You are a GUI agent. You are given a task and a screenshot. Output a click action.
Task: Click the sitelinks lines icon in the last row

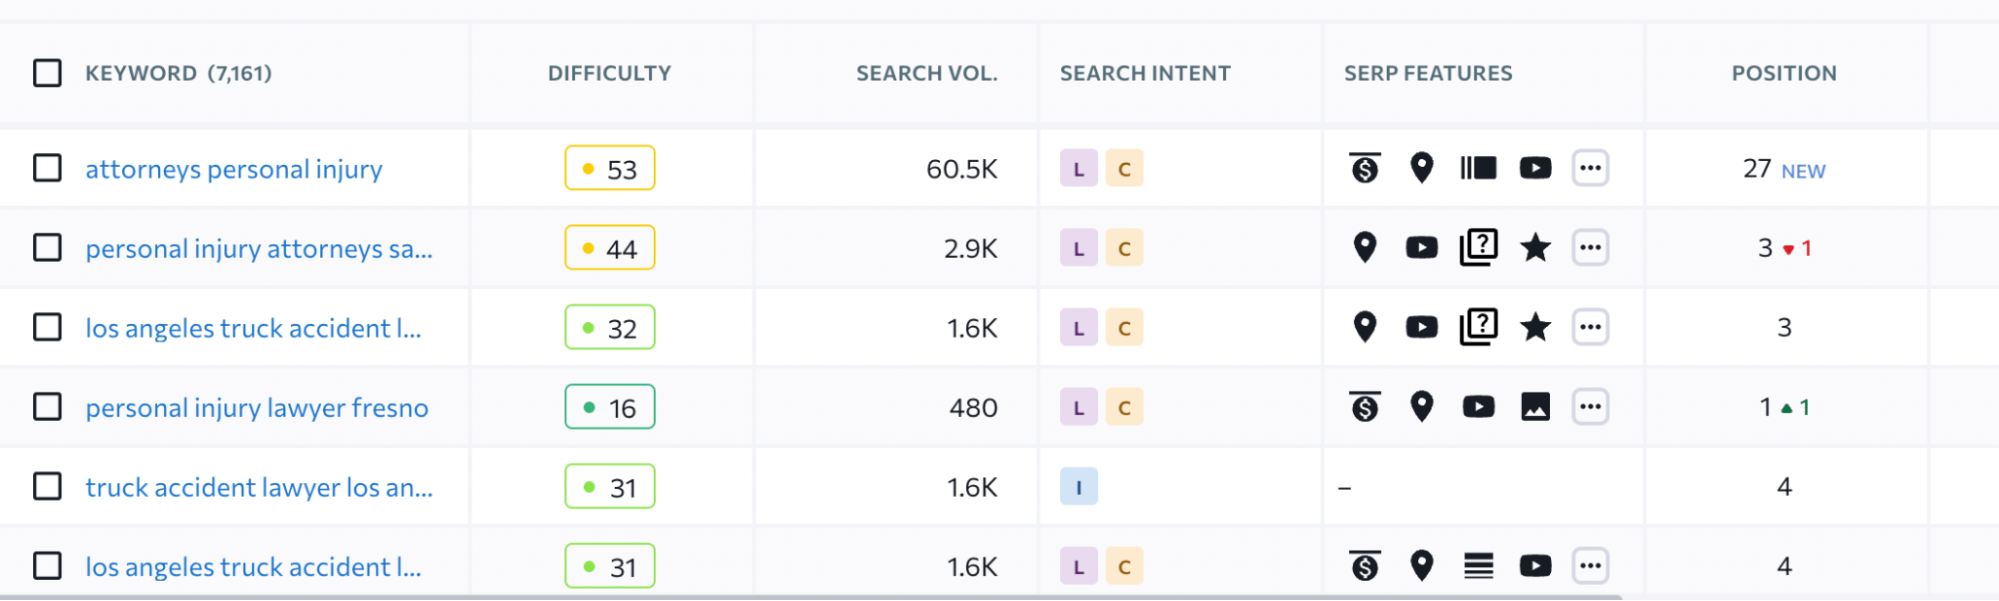click(x=1478, y=566)
